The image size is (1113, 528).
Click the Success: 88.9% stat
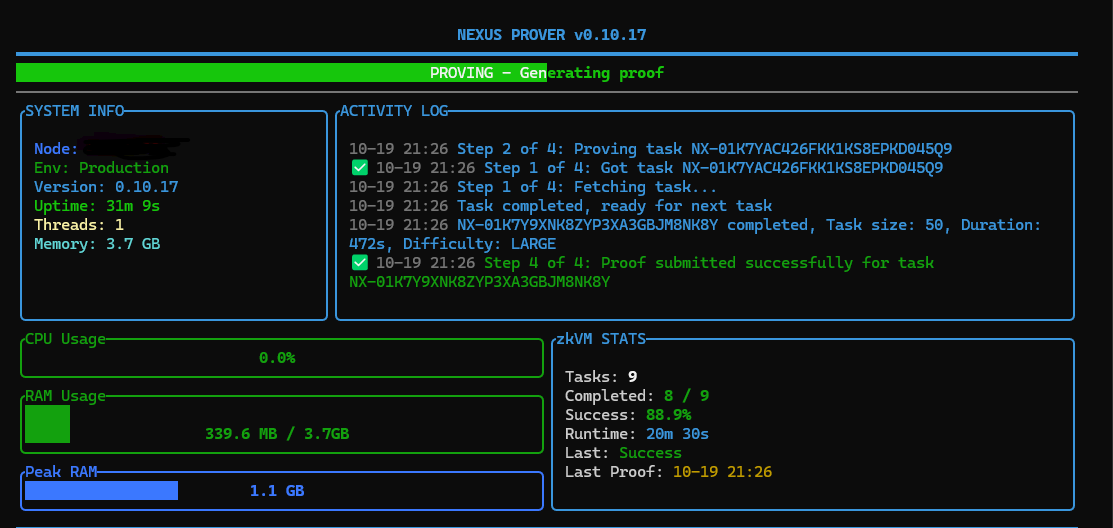[x=628, y=414]
